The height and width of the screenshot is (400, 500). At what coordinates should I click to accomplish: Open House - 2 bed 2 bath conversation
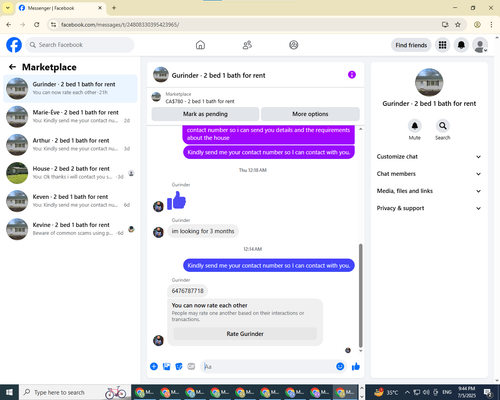tap(70, 173)
